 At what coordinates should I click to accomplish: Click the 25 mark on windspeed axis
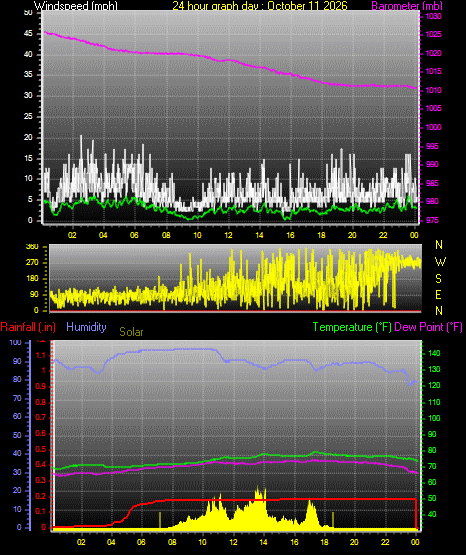(28, 116)
